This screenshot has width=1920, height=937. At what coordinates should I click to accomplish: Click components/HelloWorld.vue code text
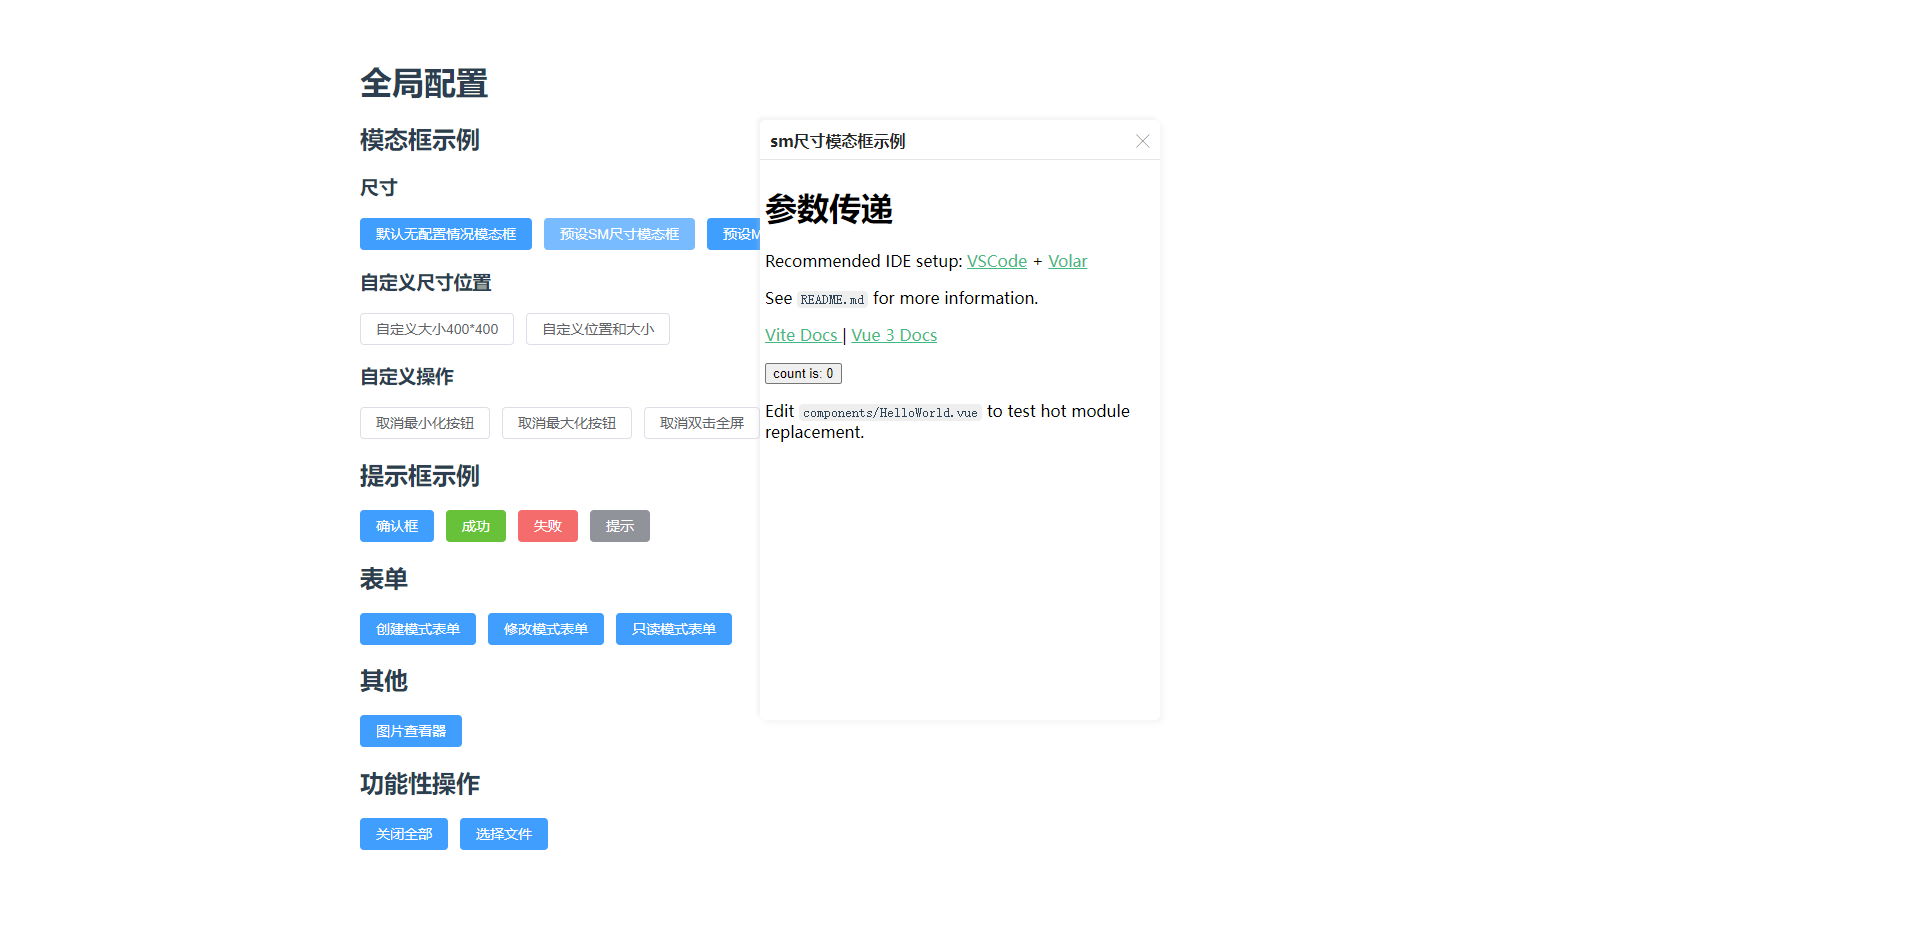890,412
